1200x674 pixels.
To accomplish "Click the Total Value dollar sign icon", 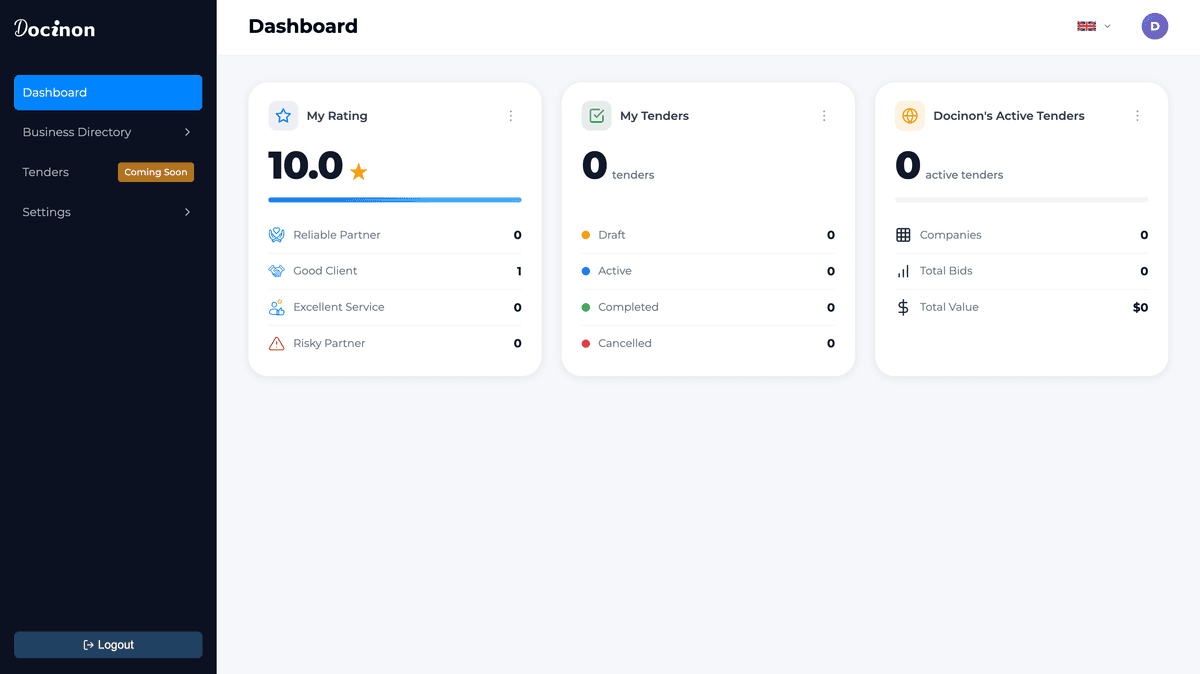I will tap(903, 307).
